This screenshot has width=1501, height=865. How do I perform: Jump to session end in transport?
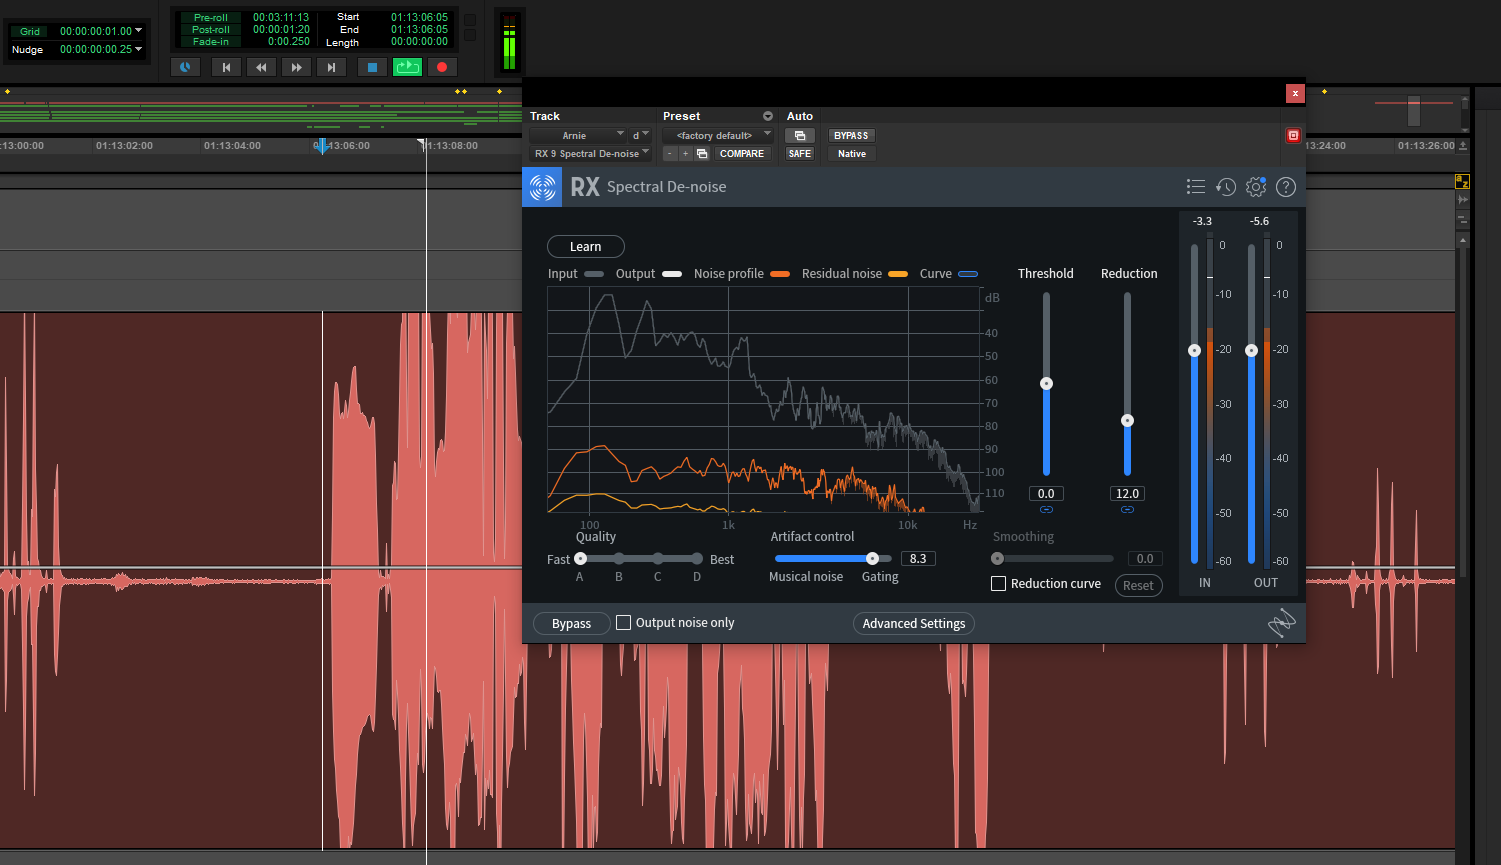tap(331, 67)
